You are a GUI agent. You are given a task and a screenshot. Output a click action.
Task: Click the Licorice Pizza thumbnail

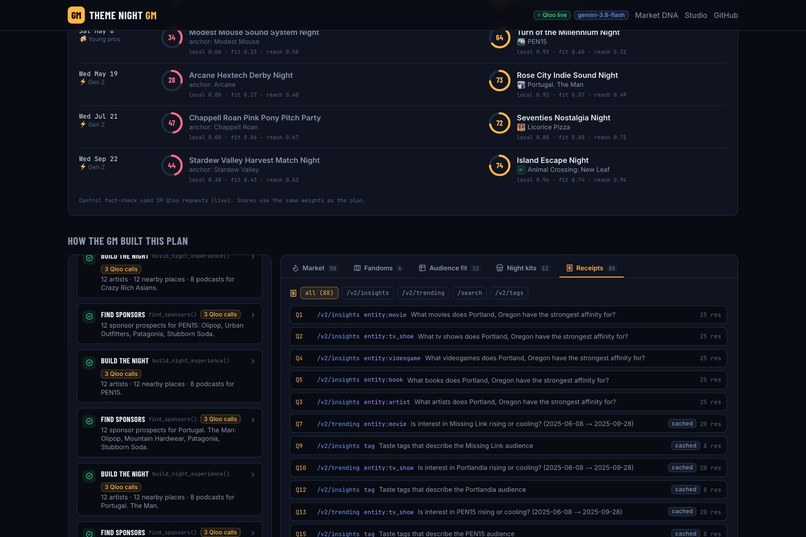click(521, 127)
